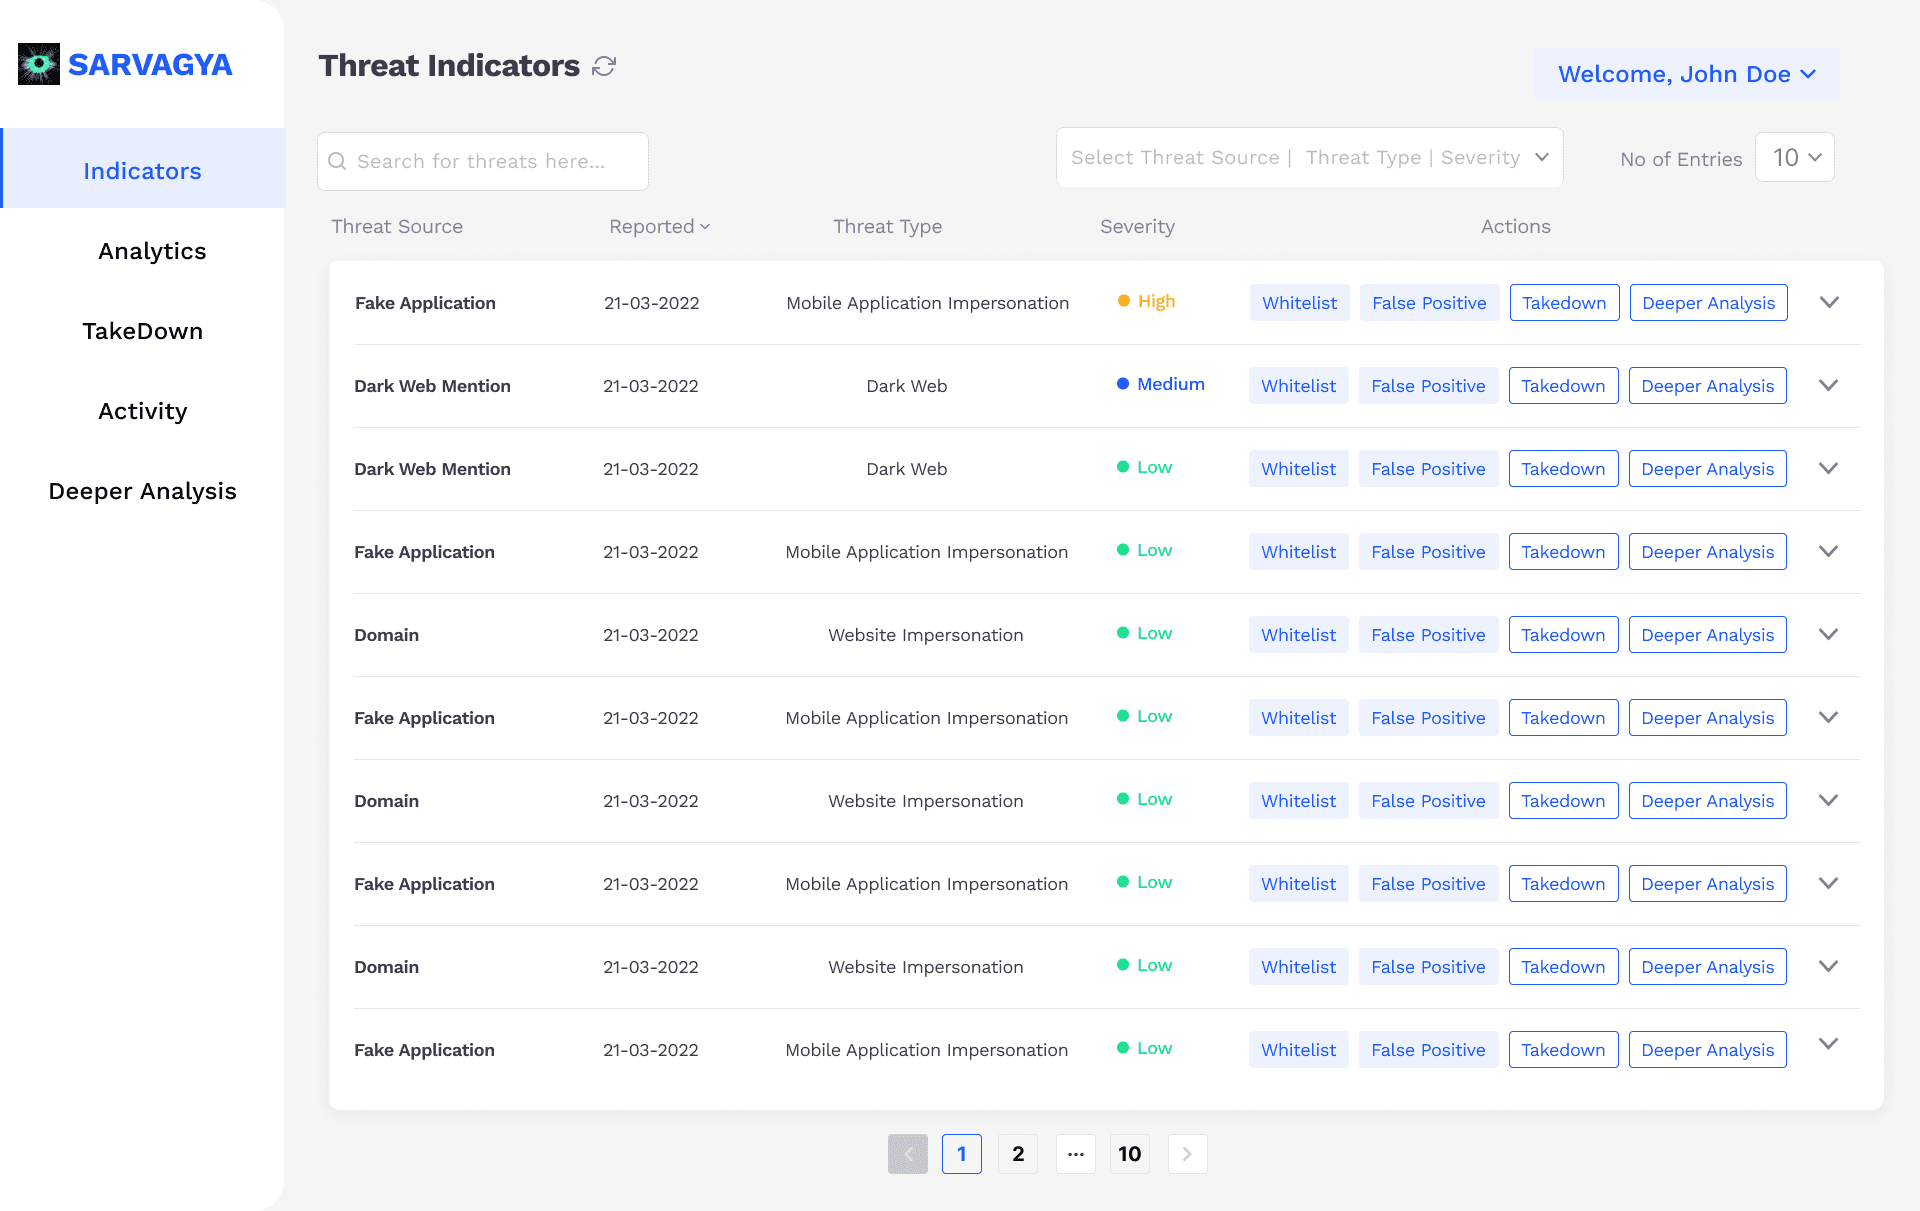The width and height of the screenshot is (1920, 1211).
Task: Go to page 2
Action: (x=1018, y=1154)
